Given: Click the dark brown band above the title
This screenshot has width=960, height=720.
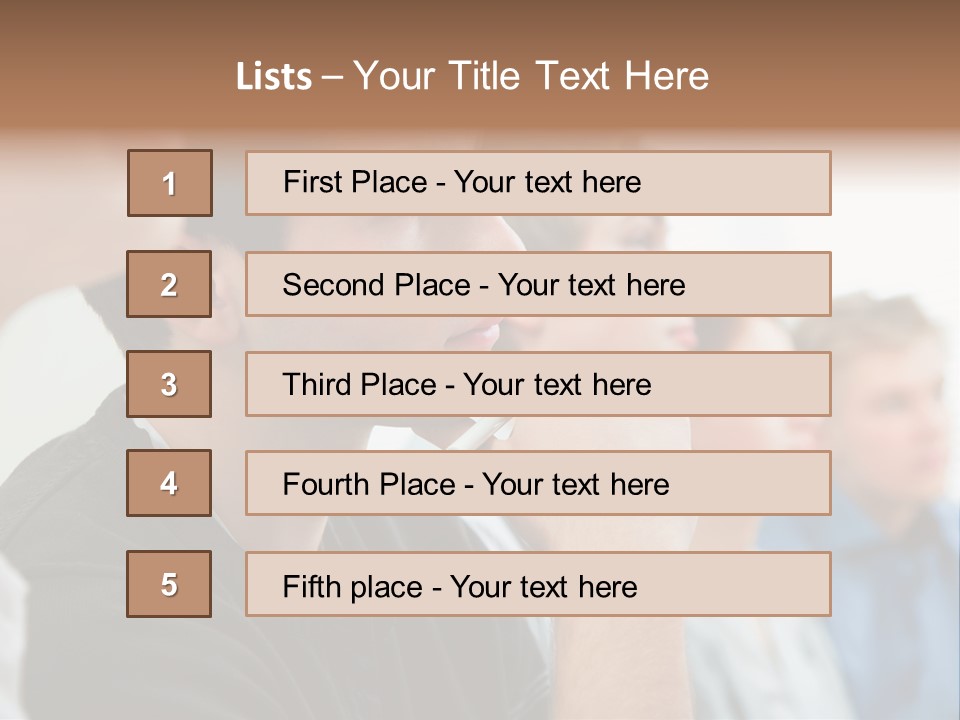Looking at the screenshot, I should [480, 20].
